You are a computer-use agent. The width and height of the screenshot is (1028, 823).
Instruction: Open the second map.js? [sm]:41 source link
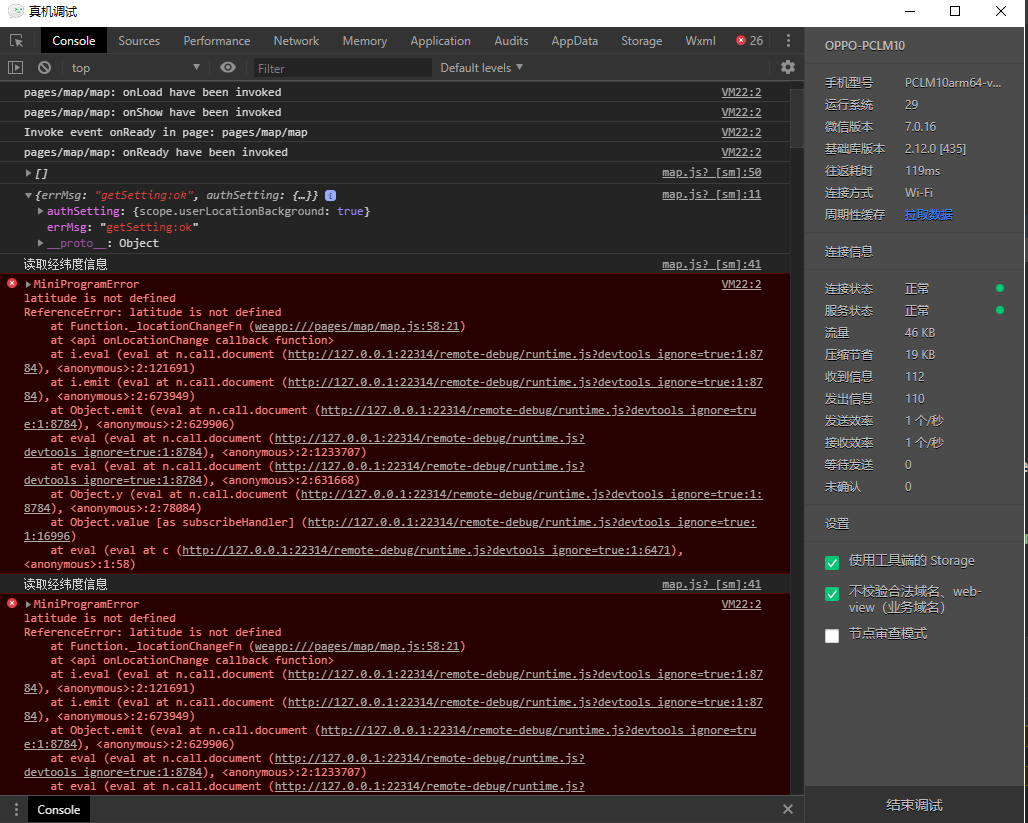point(711,584)
